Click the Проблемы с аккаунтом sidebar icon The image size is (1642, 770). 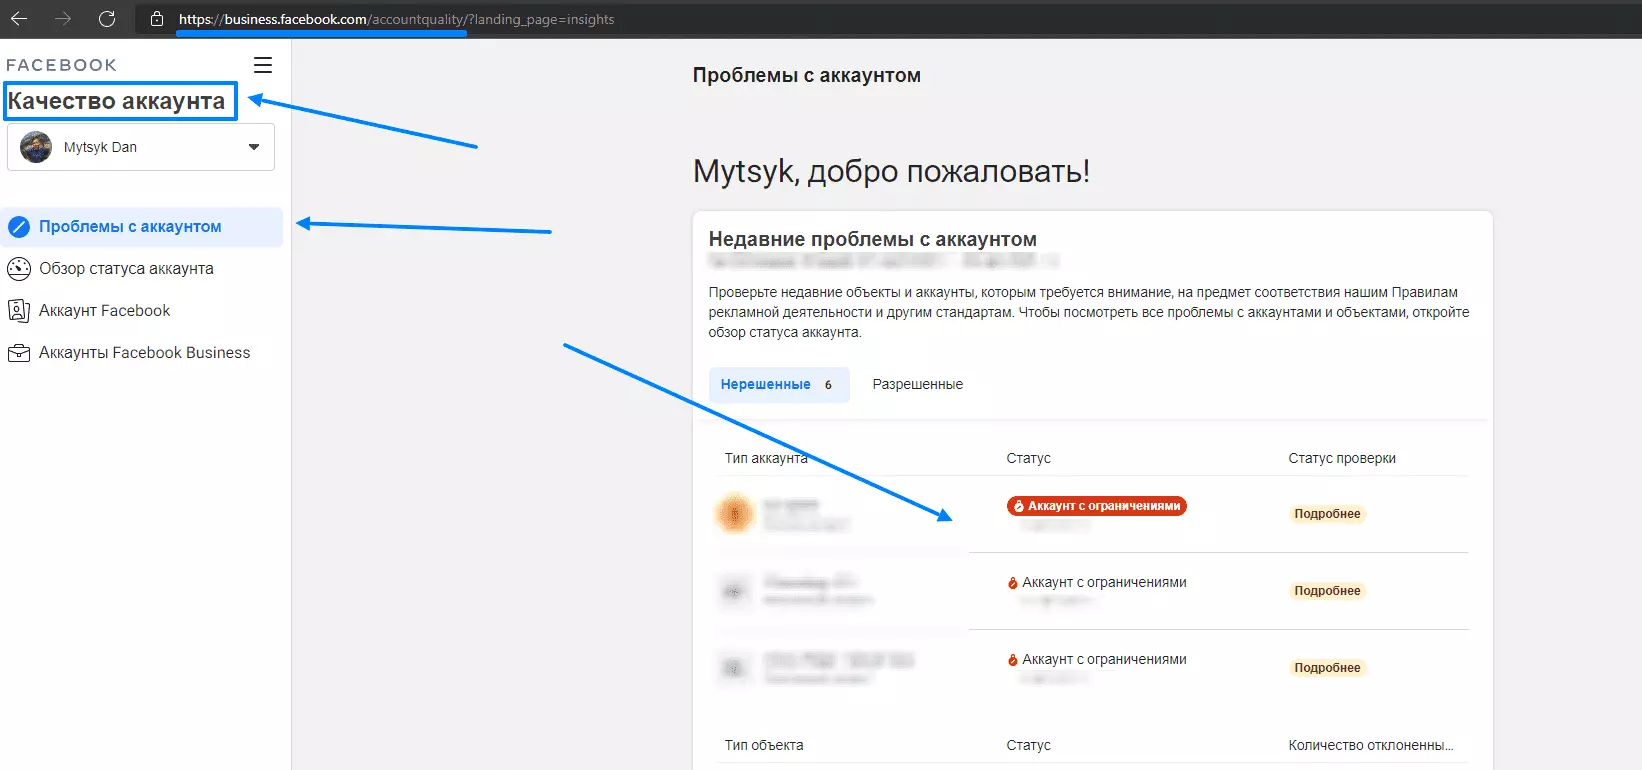[x=19, y=227]
